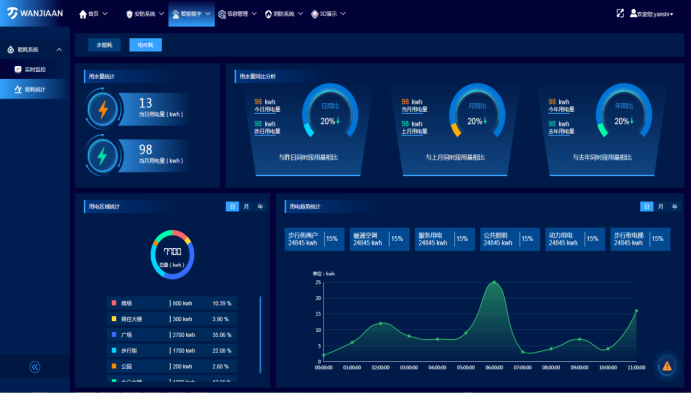Open the yanshi user account dropdown
This screenshot has width=692, height=393.
[651, 14]
